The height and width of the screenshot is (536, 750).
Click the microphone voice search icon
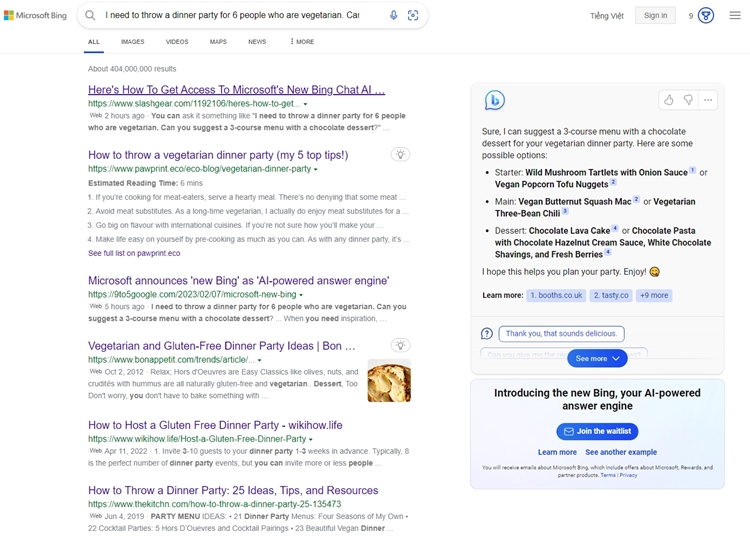(393, 15)
